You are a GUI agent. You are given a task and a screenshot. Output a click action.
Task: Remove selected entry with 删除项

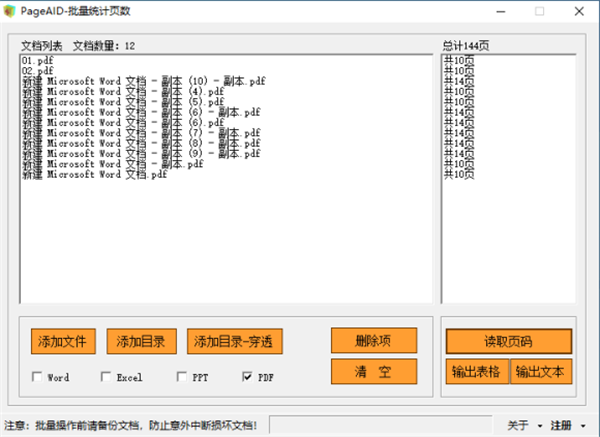point(373,340)
